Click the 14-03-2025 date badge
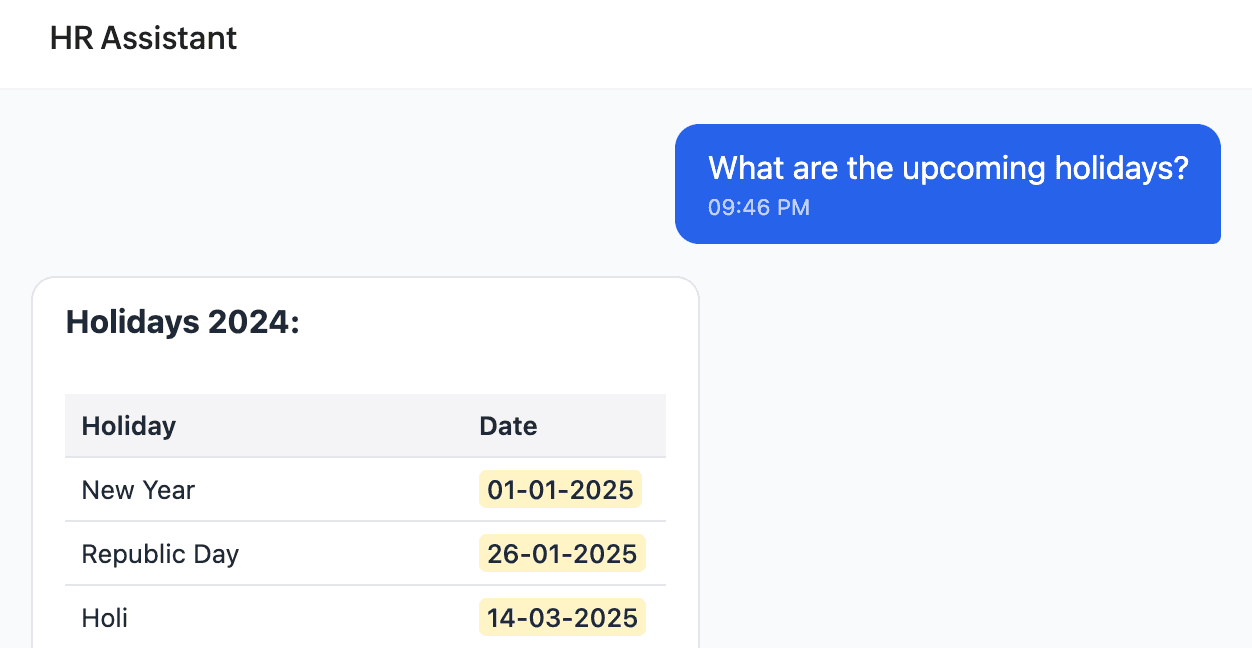The width and height of the screenshot is (1252, 648). [562, 618]
